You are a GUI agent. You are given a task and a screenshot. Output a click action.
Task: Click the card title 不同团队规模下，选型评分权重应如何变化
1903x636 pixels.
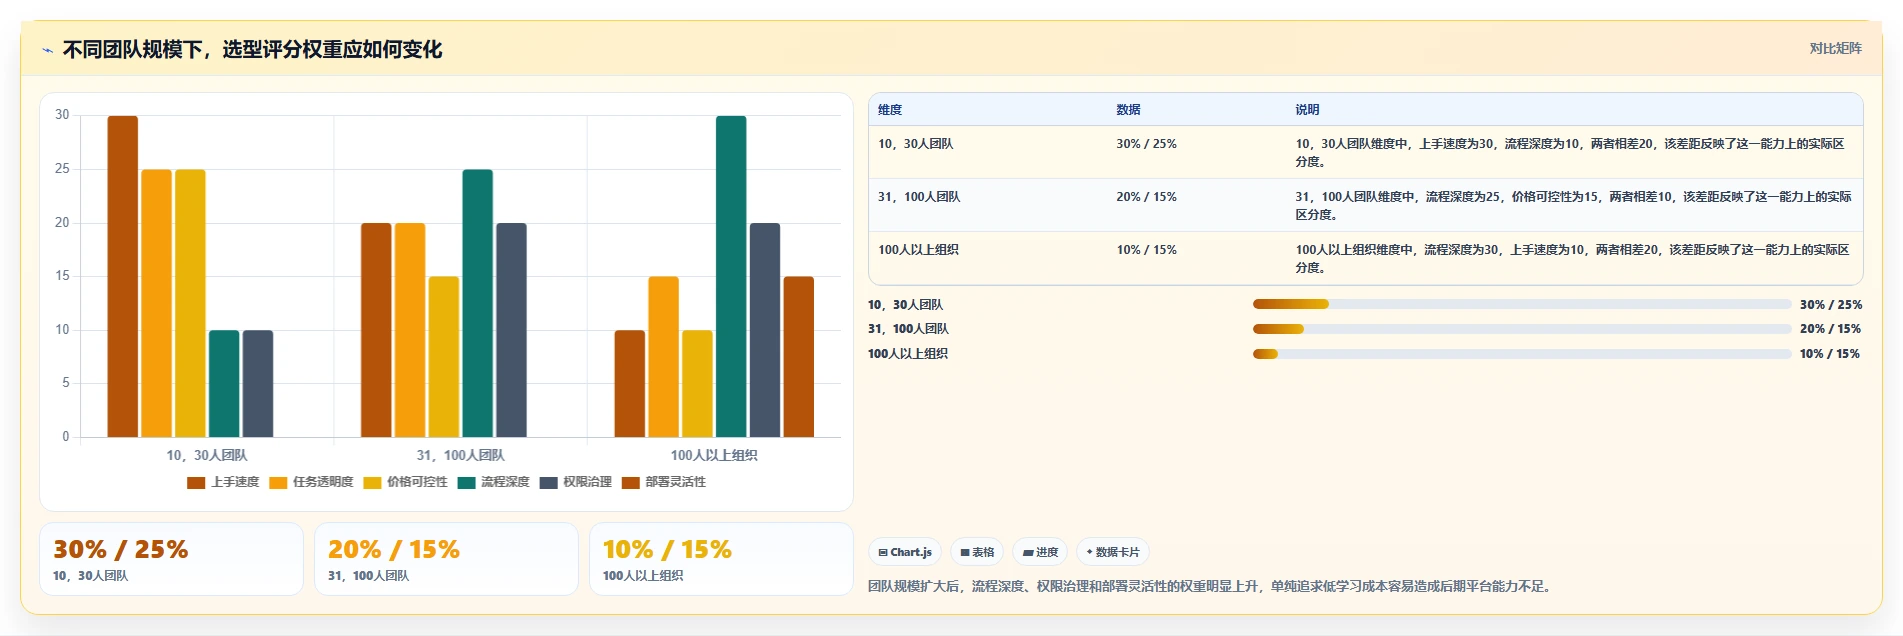pyautogui.click(x=252, y=50)
